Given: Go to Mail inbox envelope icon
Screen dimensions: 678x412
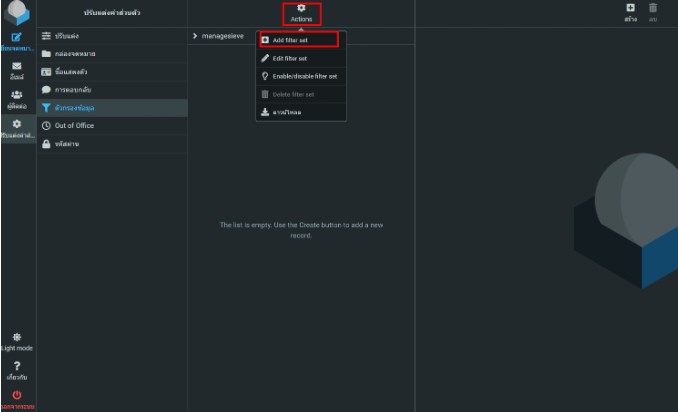Looking at the screenshot, I should (17, 69).
